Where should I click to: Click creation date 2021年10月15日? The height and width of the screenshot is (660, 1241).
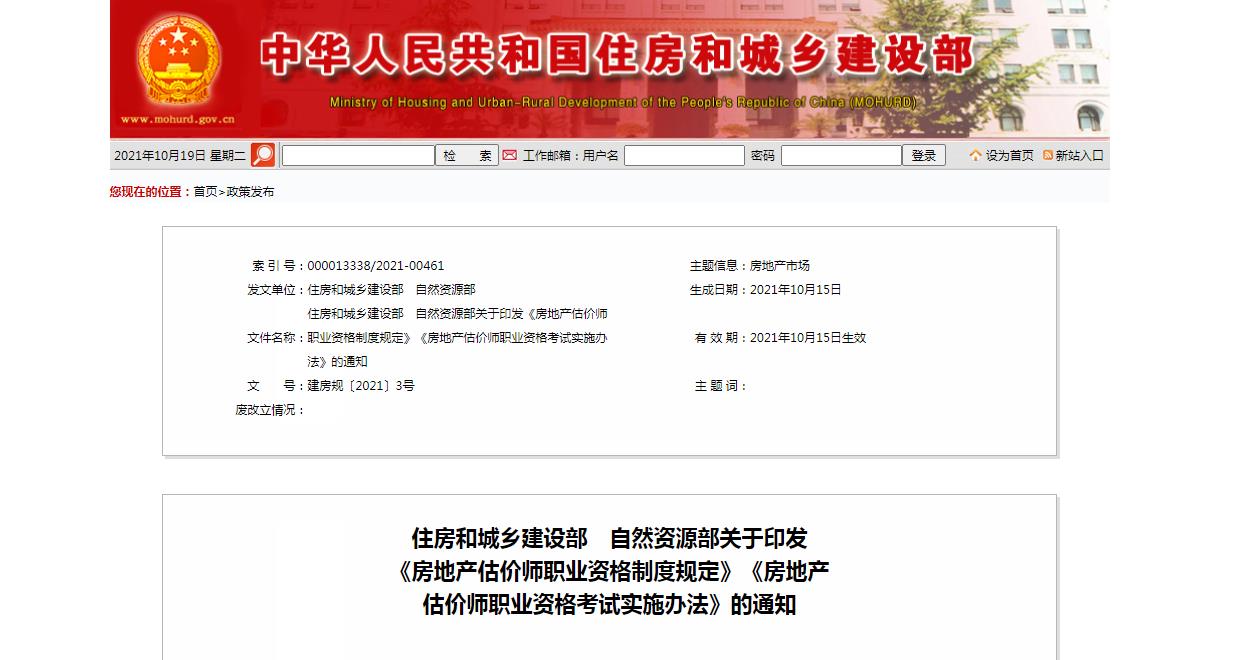tap(796, 290)
